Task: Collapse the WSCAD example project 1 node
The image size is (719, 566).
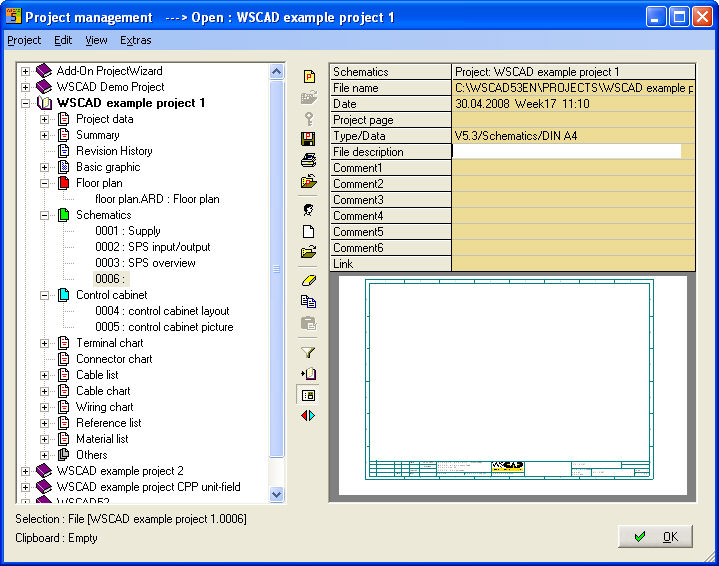Action: (x=26, y=103)
